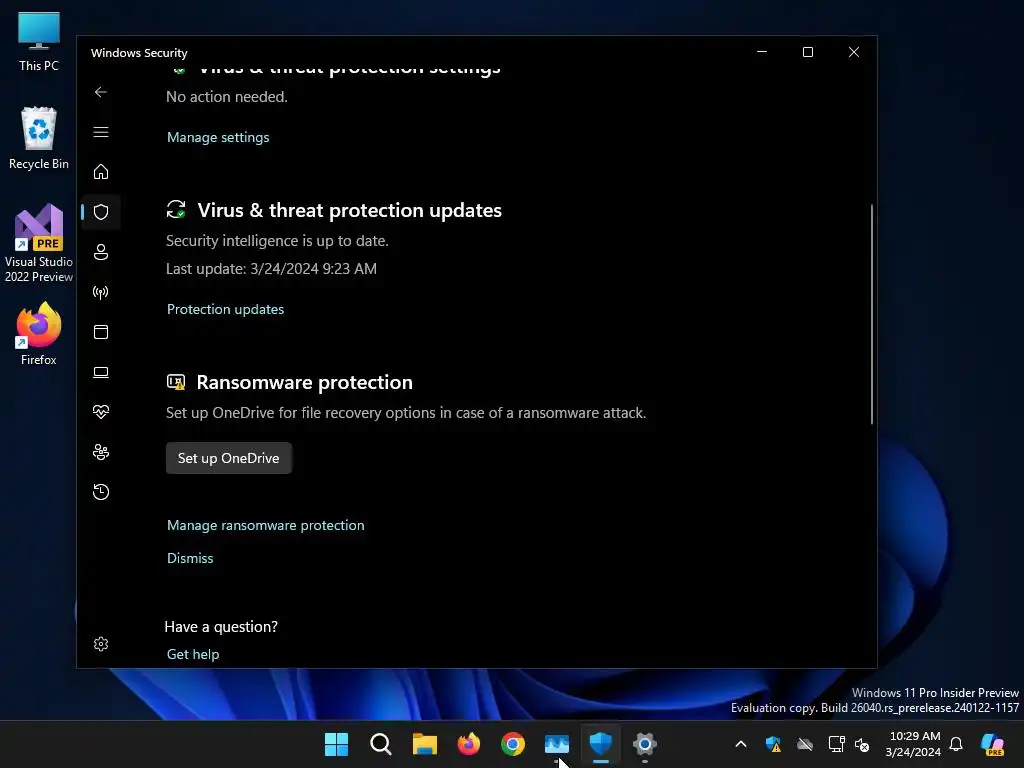The height and width of the screenshot is (768, 1024).
Task: Open clock and date 10:29 AM
Action: tap(913, 744)
